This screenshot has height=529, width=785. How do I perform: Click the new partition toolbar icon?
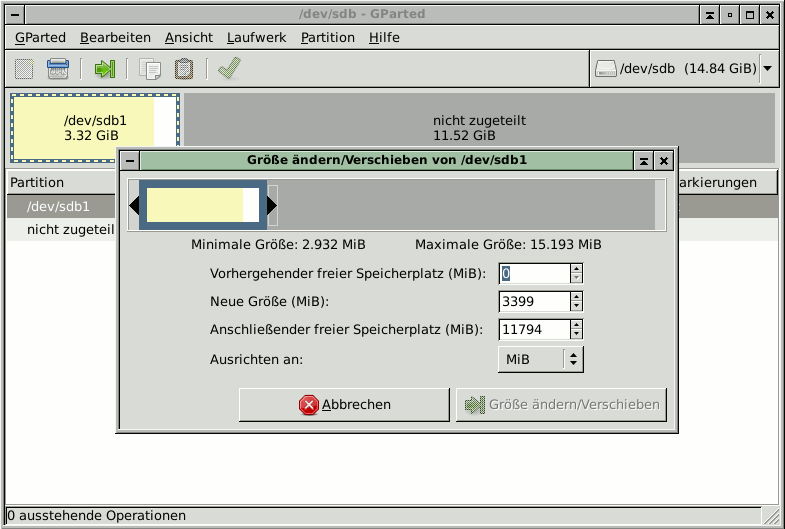pyautogui.click(x=25, y=69)
